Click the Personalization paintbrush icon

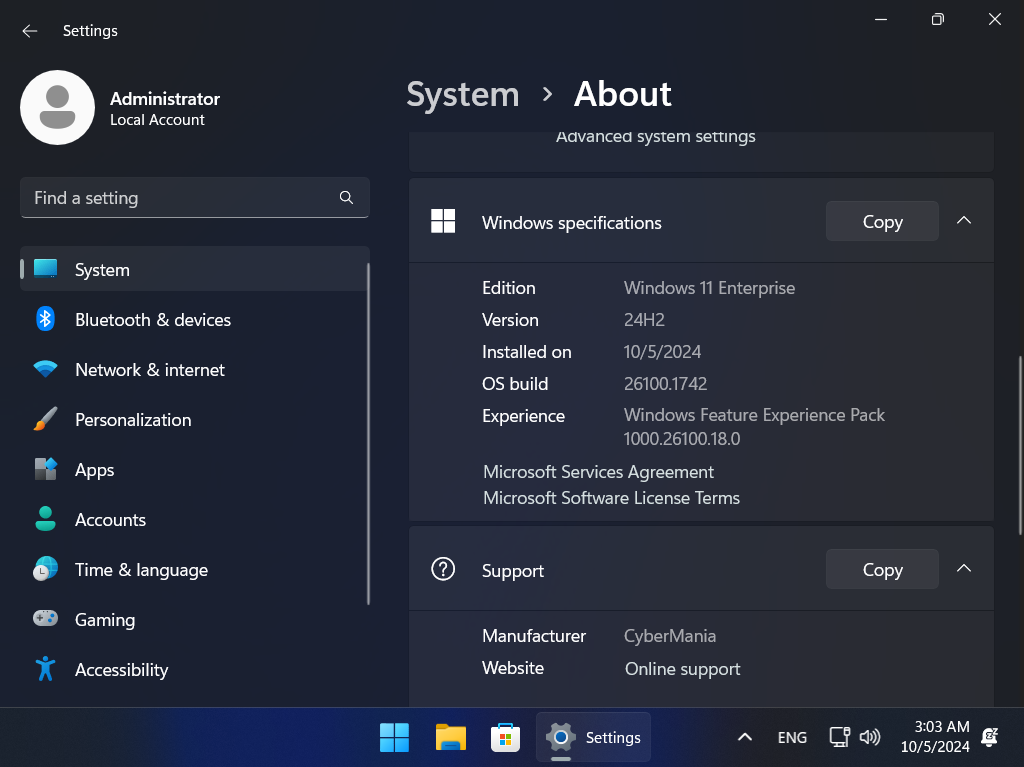tap(45, 419)
